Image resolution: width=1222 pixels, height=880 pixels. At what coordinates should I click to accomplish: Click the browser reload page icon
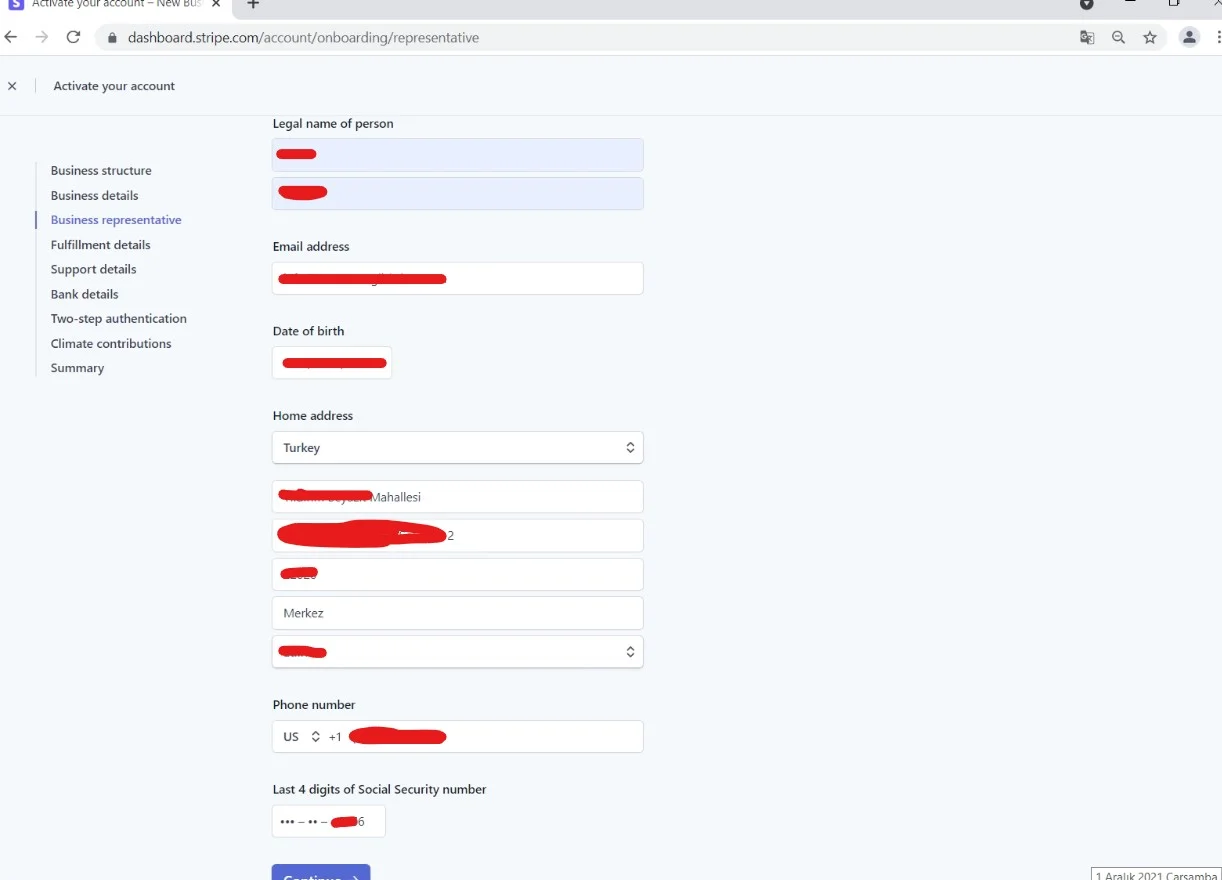[x=73, y=38]
